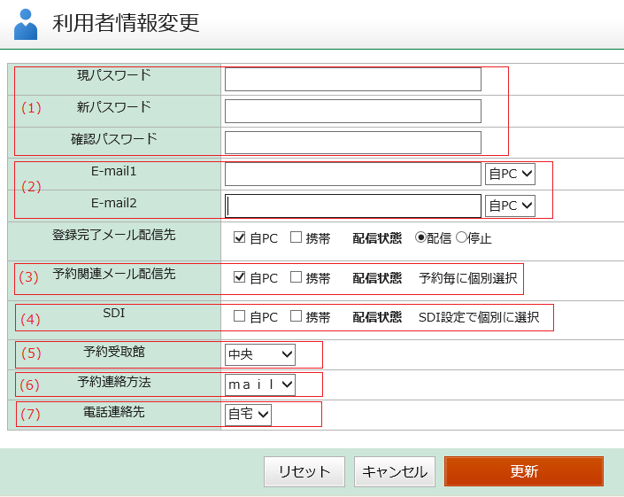Focus the 新パスワード input field
The width and height of the screenshot is (624, 497).
353,111
